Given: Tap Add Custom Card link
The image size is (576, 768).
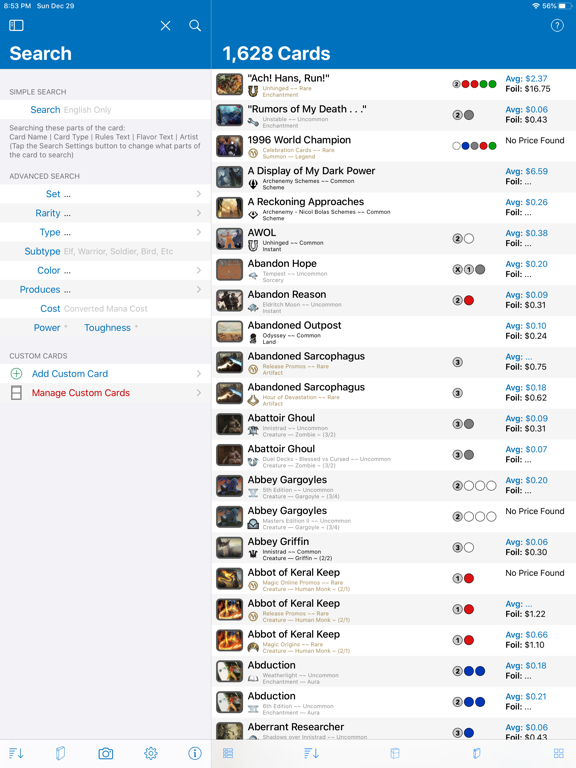Looking at the screenshot, I should click(70, 374).
